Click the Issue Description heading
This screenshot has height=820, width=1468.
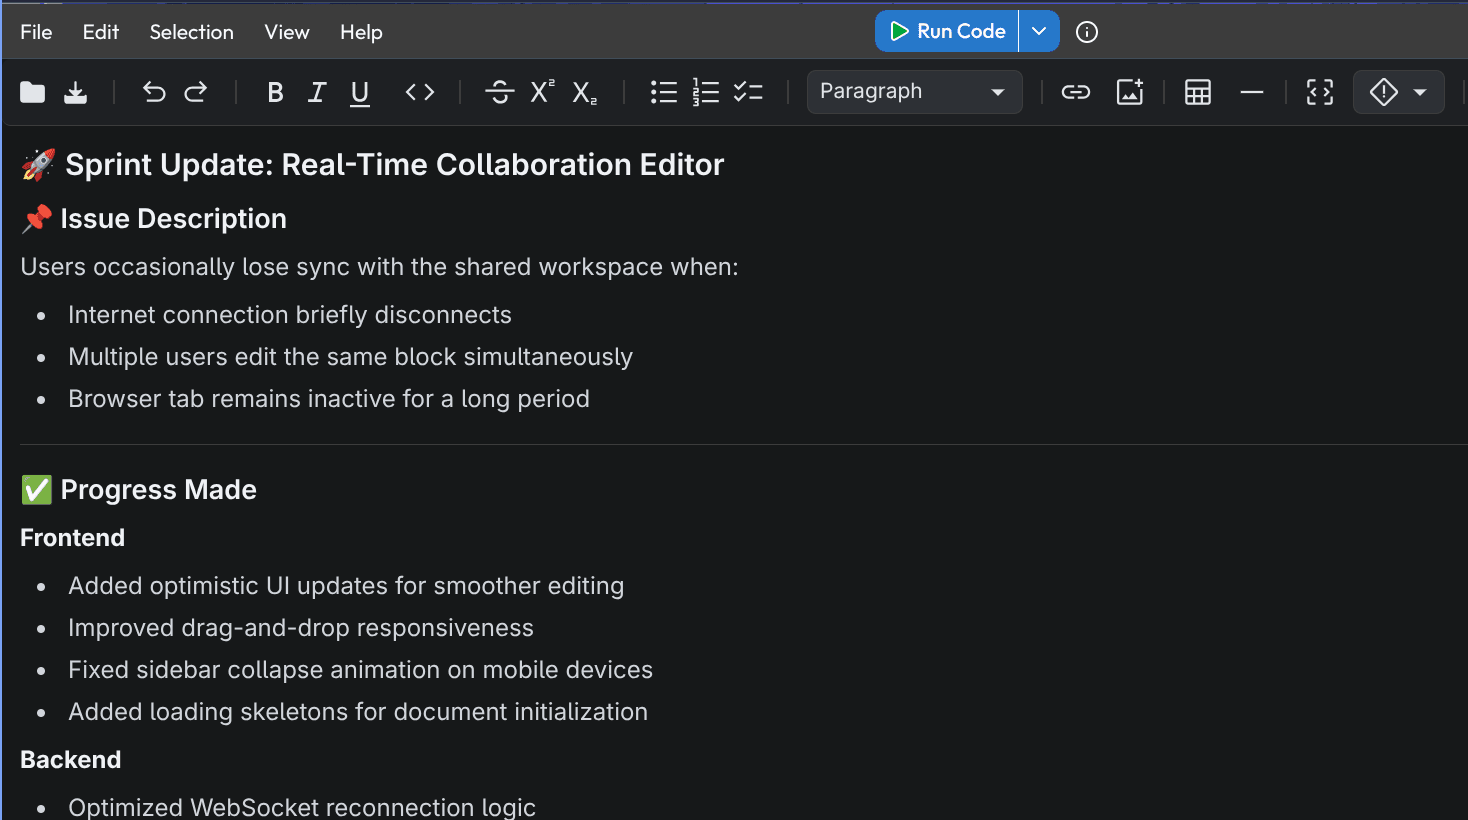tap(154, 219)
